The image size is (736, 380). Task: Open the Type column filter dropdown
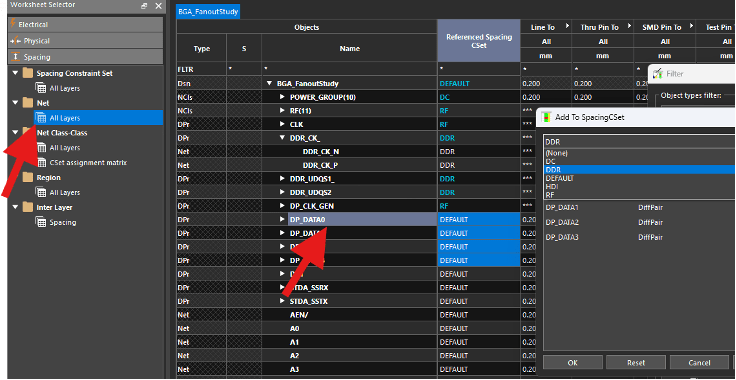pos(202,69)
